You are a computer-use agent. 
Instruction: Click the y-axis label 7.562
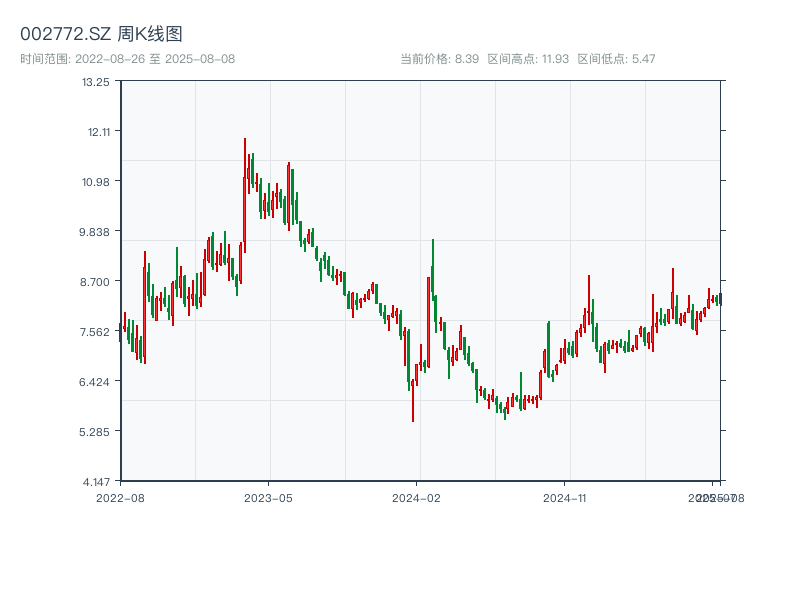[95, 332]
